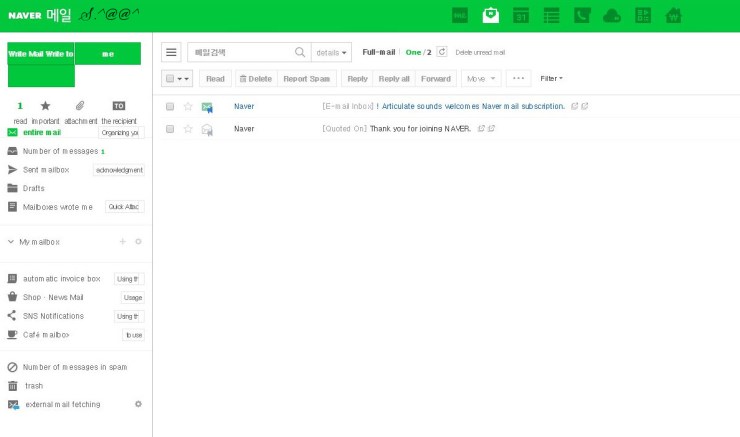Toggle the select-all checkbox in toolbar

tap(171, 78)
